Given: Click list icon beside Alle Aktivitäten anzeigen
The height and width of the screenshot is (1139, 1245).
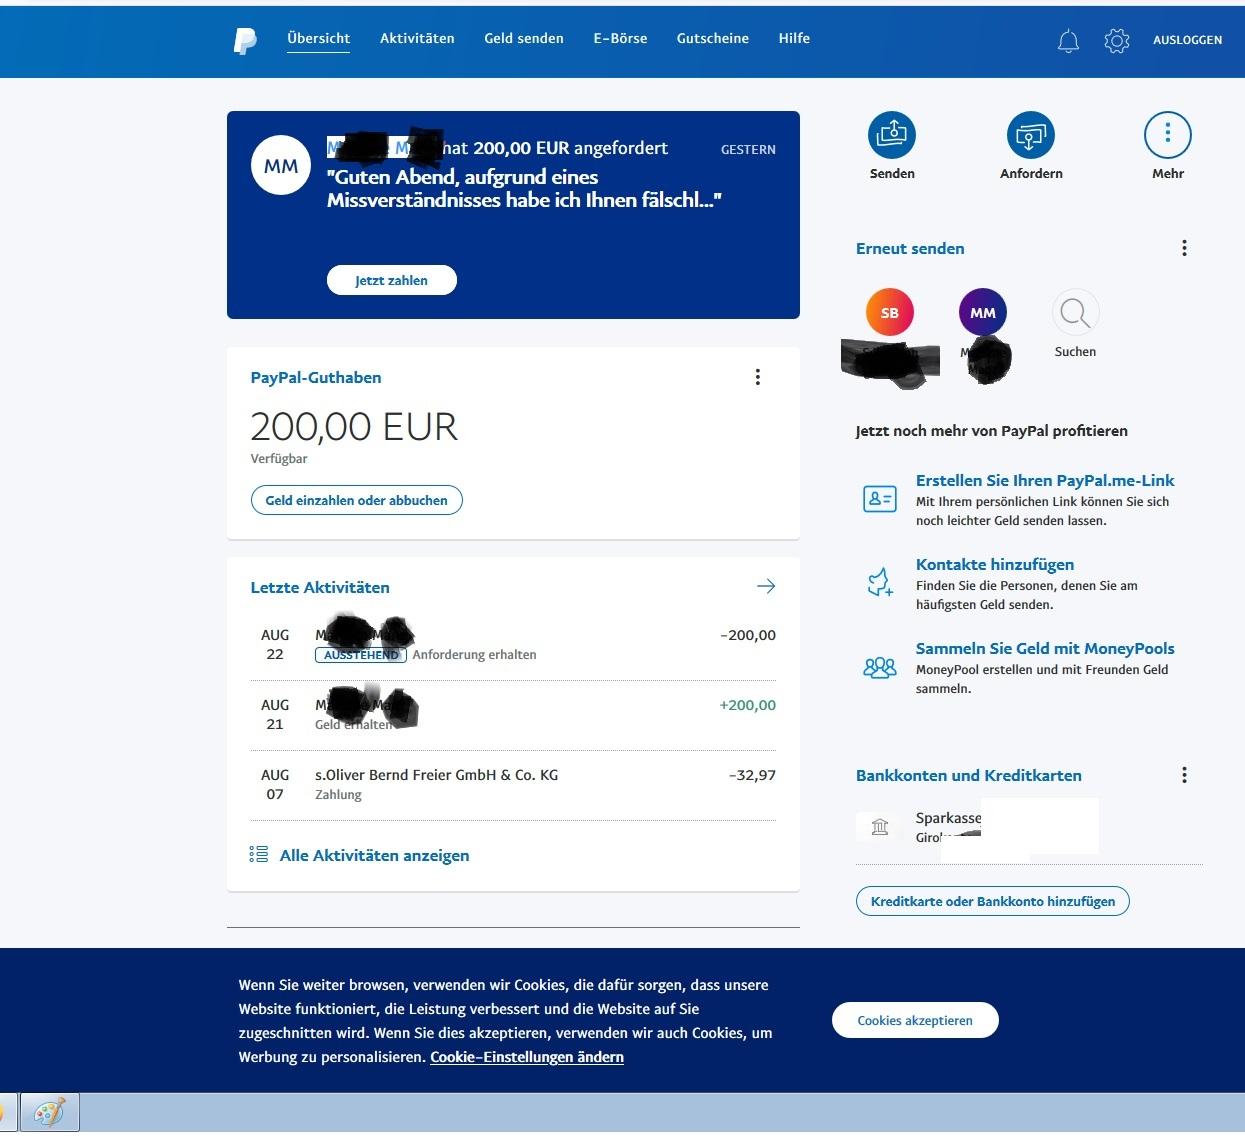Looking at the screenshot, I should coord(259,855).
